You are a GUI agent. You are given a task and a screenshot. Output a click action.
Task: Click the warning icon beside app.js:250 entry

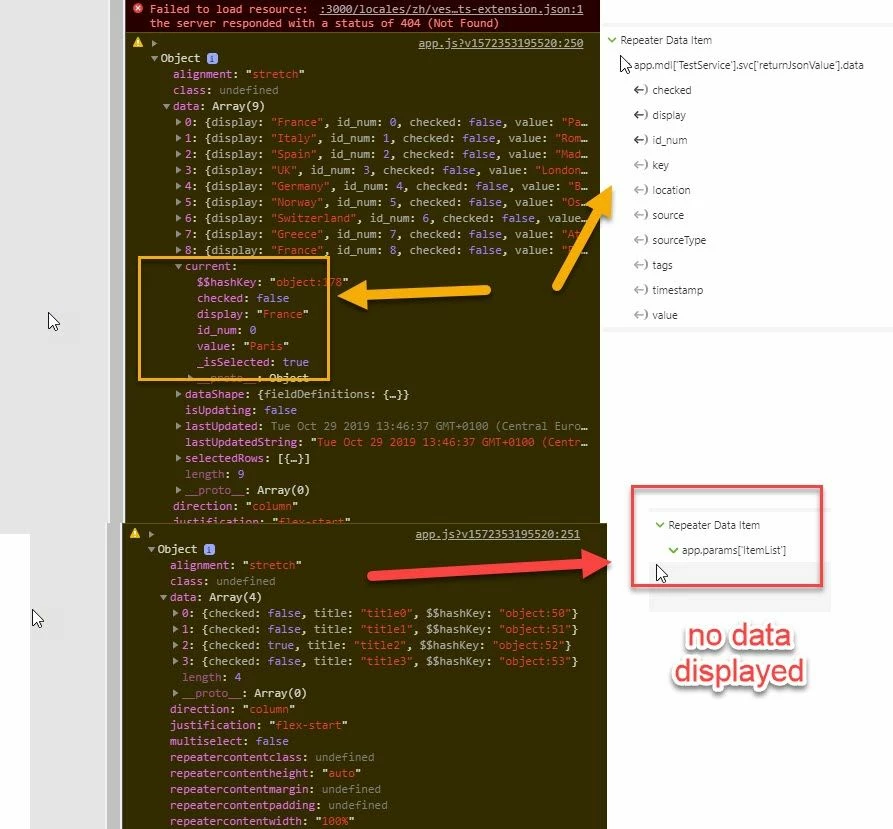tap(138, 43)
